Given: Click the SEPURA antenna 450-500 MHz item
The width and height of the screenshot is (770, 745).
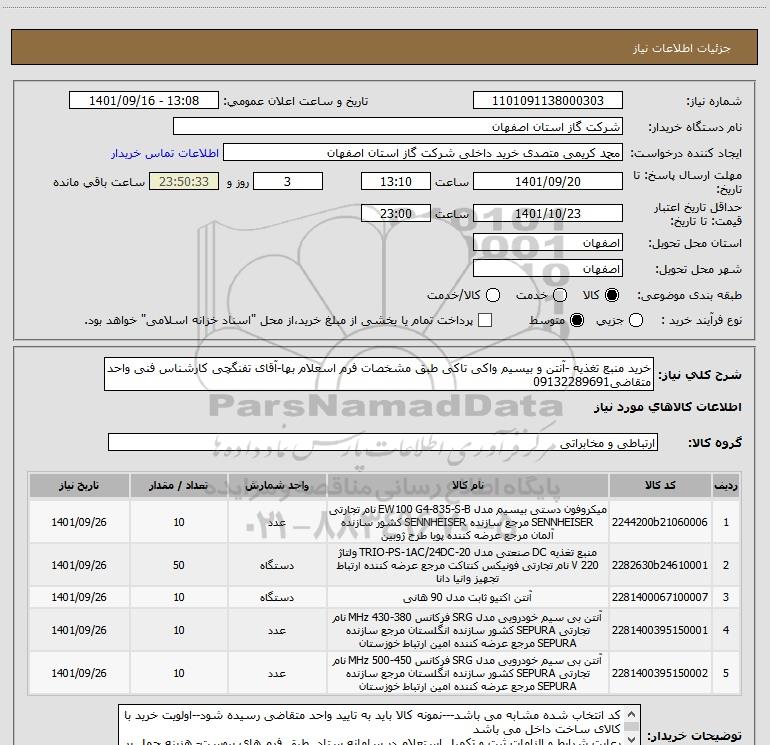Looking at the screenshot, I should tap(468, 673).
